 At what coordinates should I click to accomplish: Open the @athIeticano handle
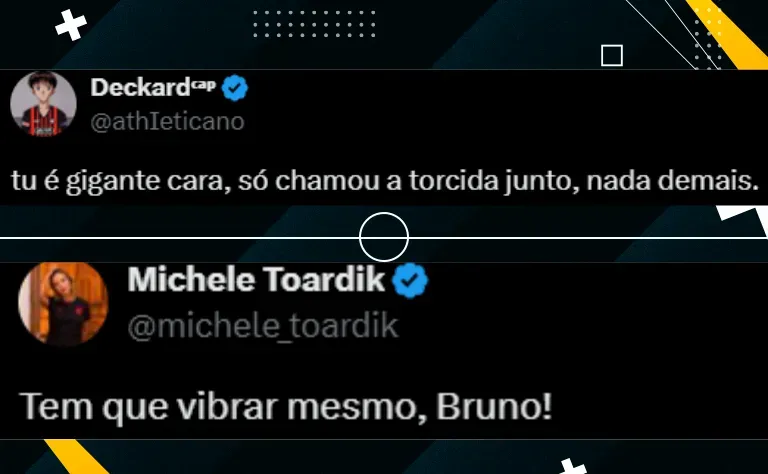point(167,121)
